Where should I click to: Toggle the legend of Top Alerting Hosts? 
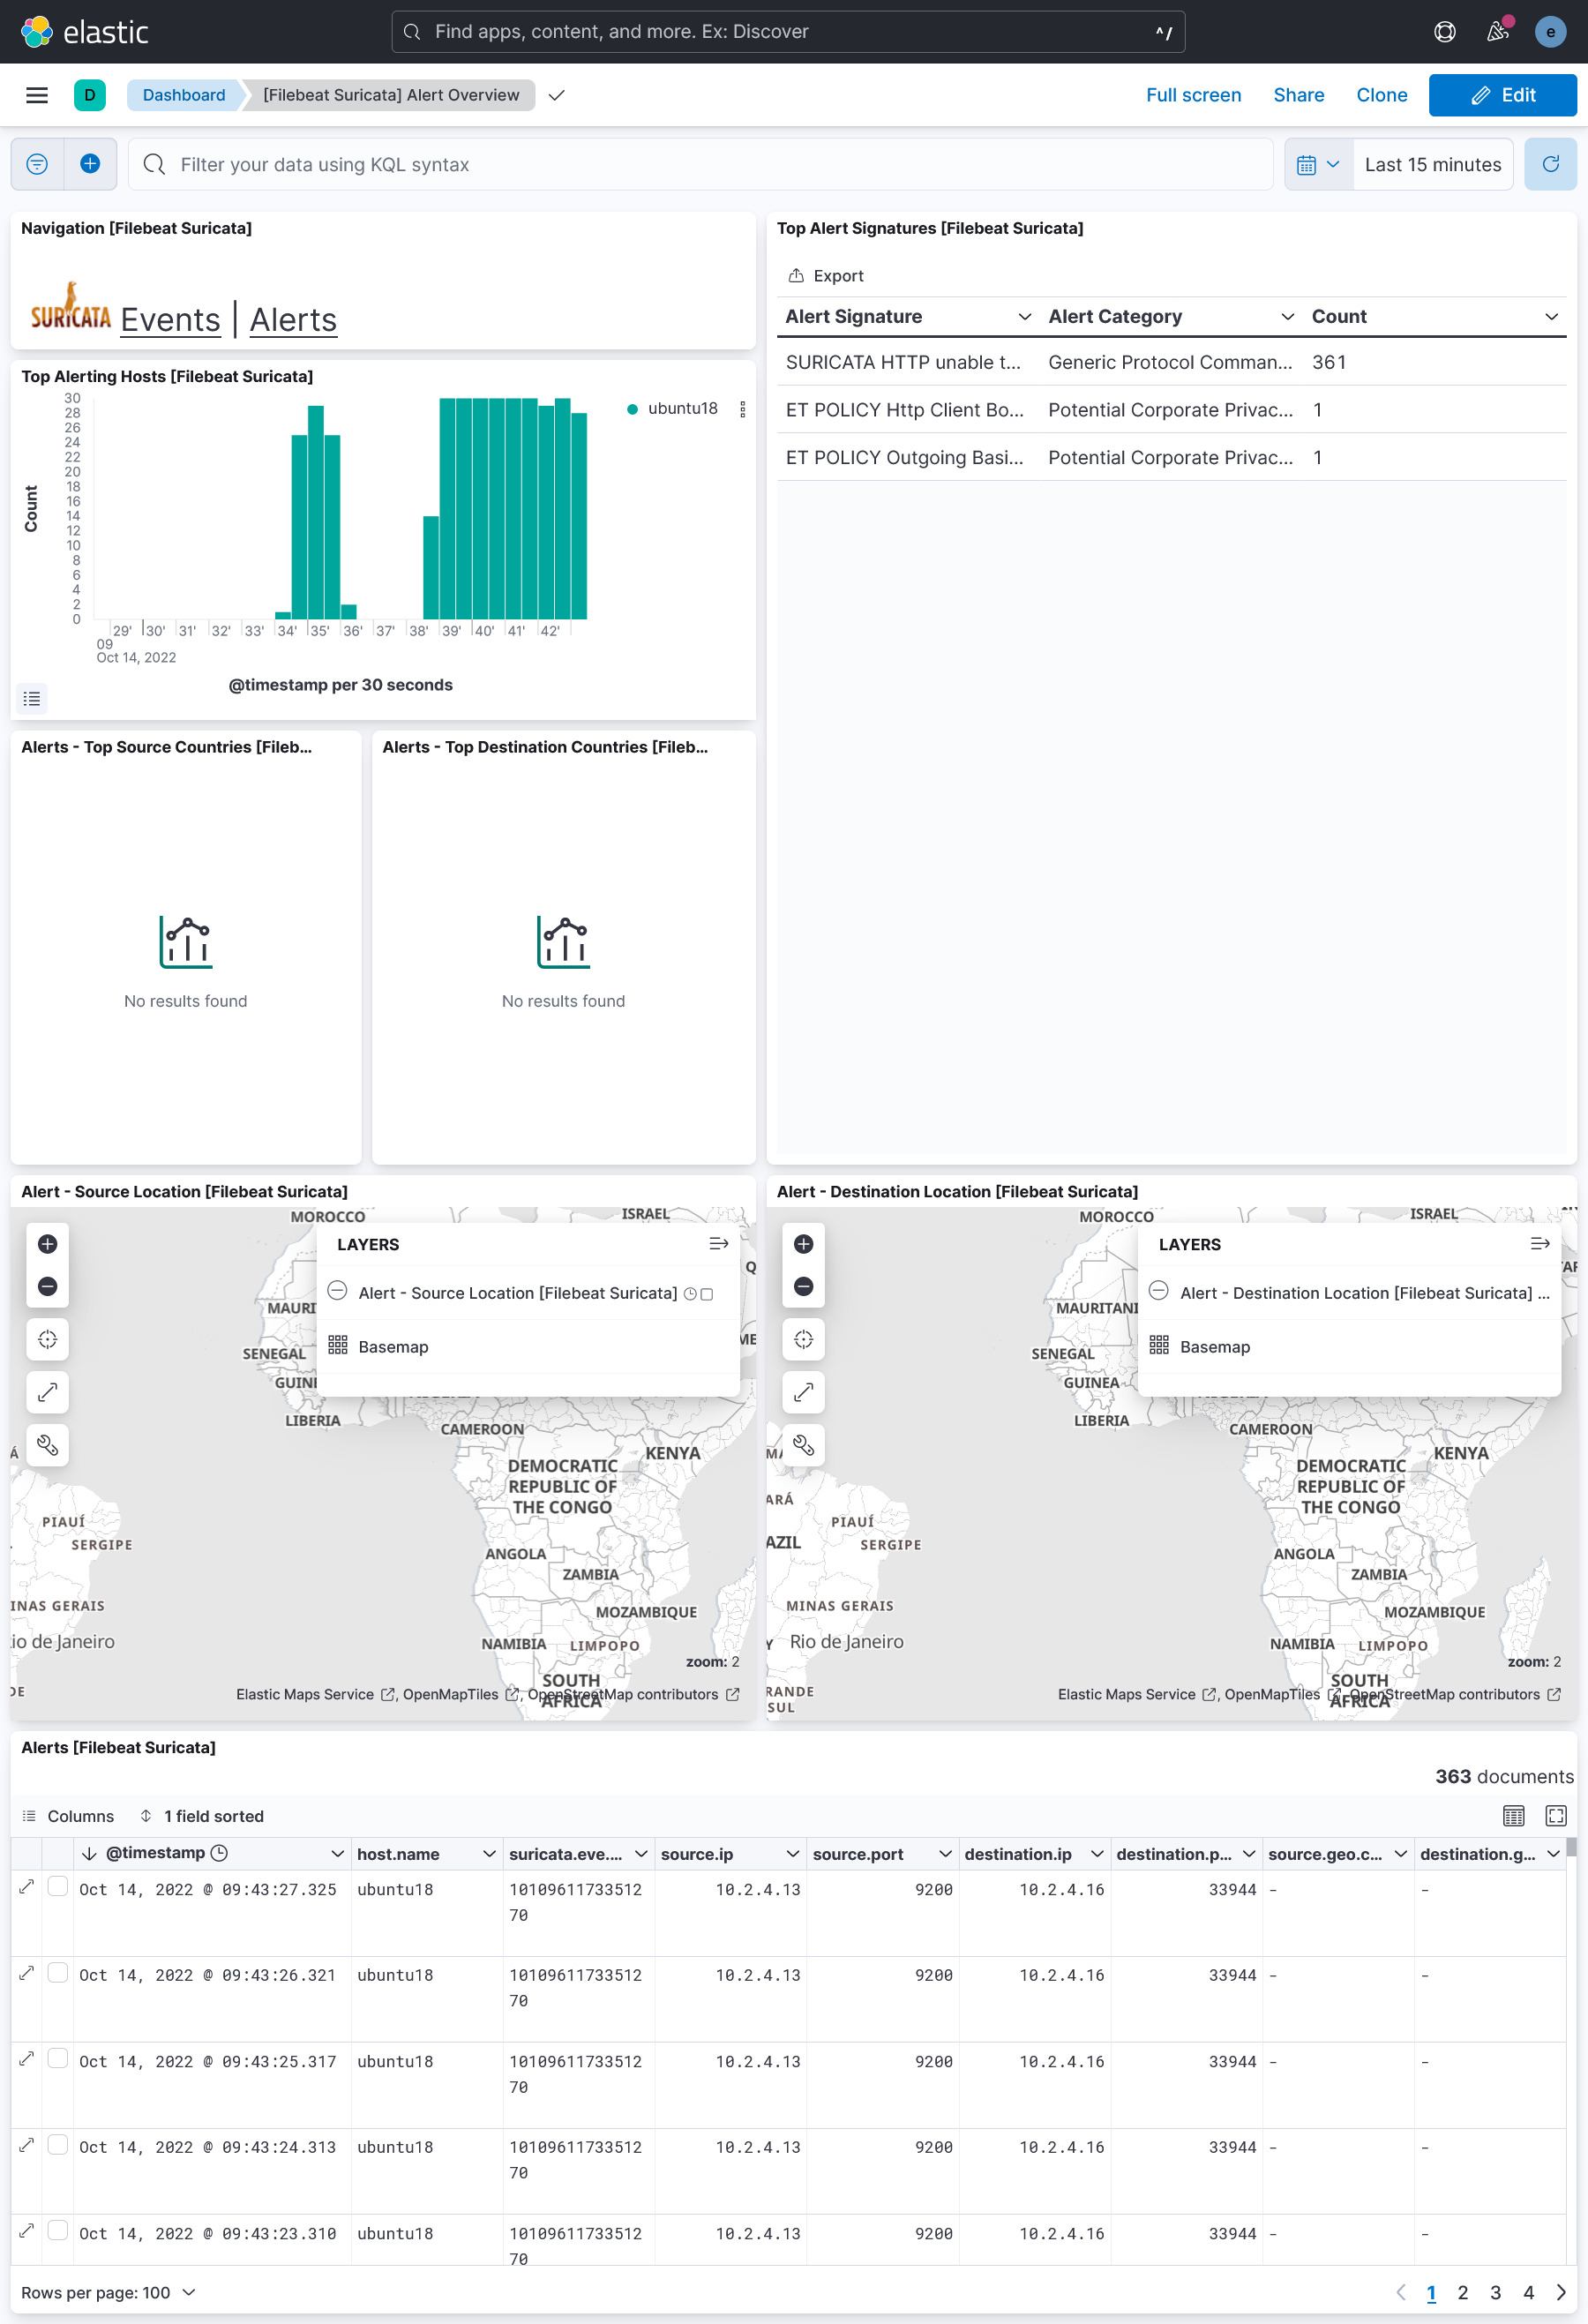point(32,699)
